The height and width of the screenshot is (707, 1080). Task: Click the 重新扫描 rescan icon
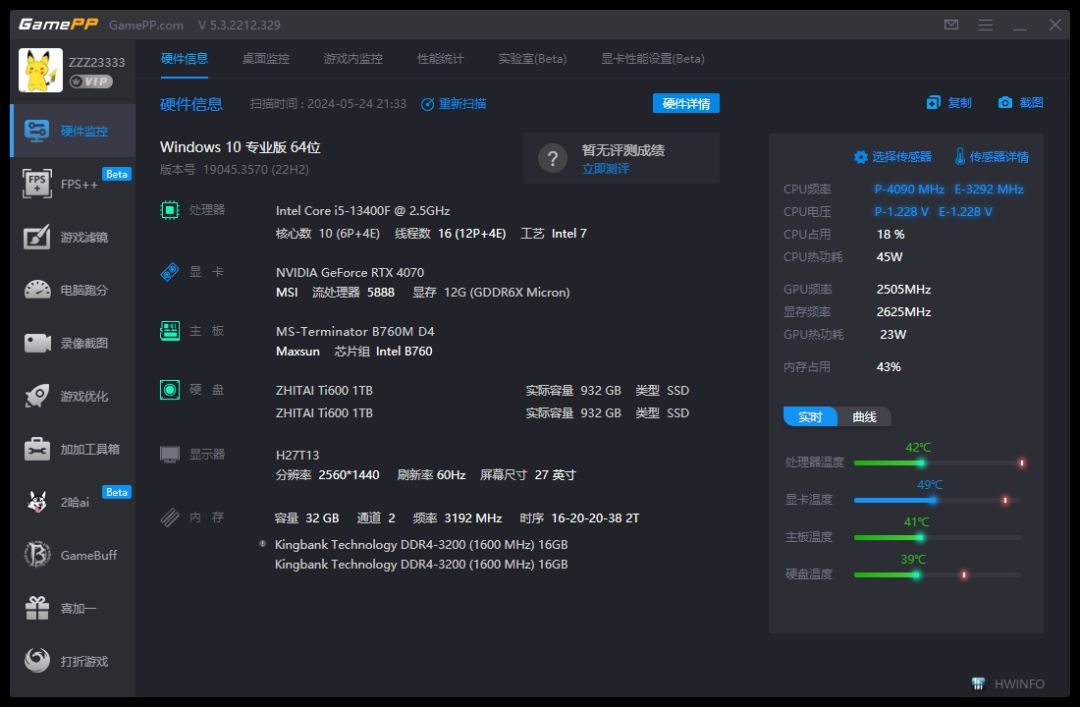tap(427, 104)
